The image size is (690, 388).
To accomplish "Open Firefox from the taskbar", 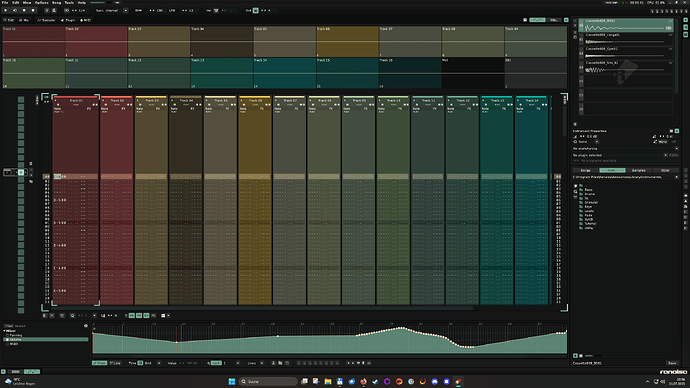I will pyautogui.click(x=363, y=381).
